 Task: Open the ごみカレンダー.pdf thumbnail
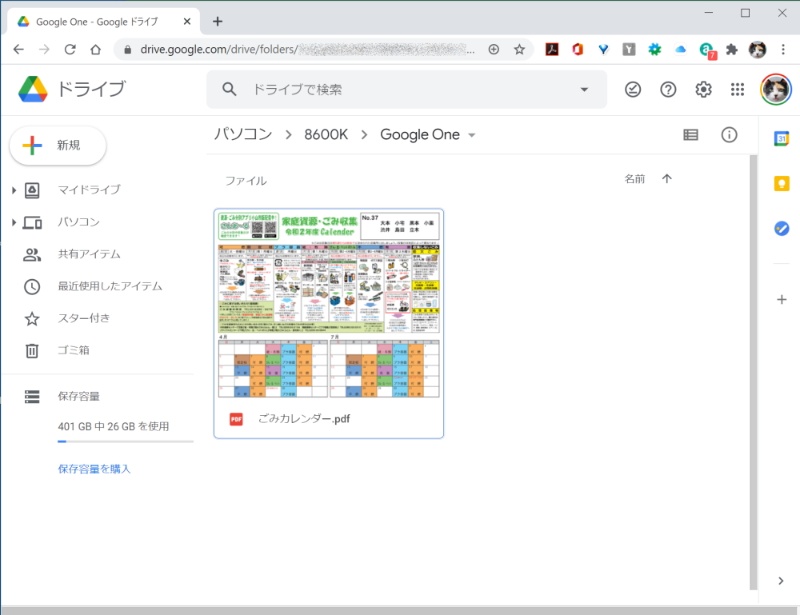[x=328, y=305]
